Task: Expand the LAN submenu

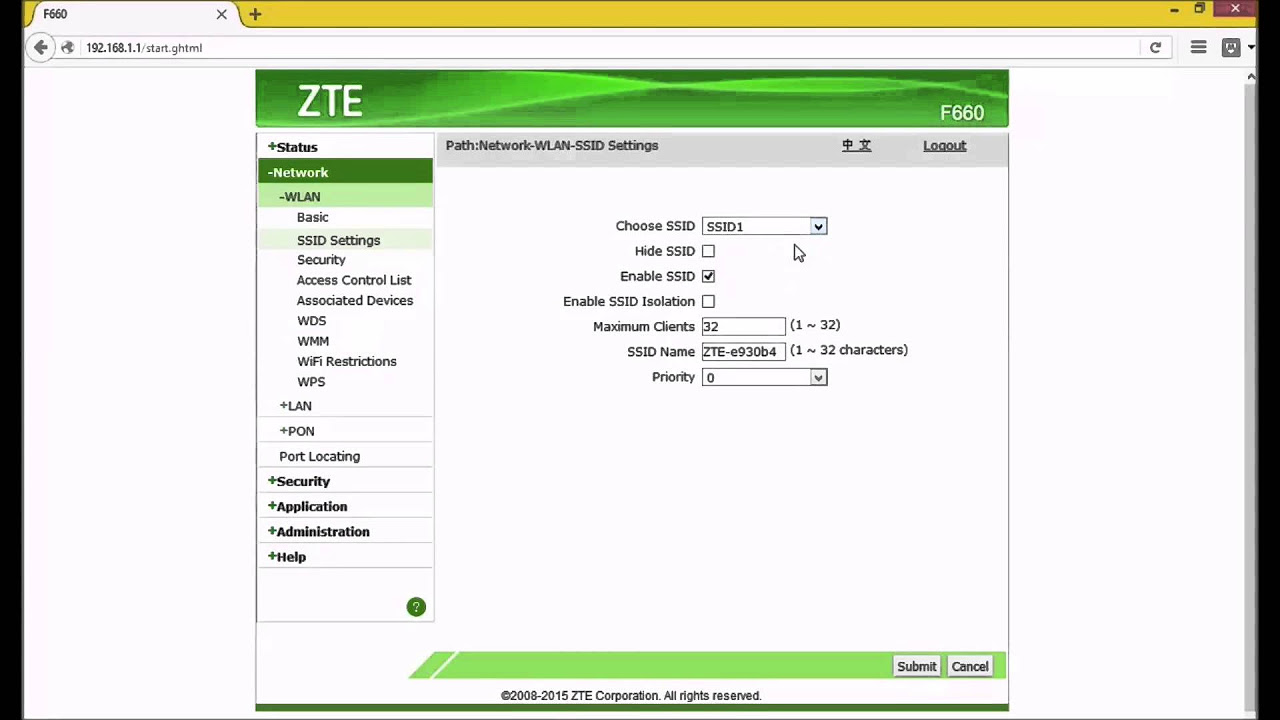Action: tap(296, 406)
